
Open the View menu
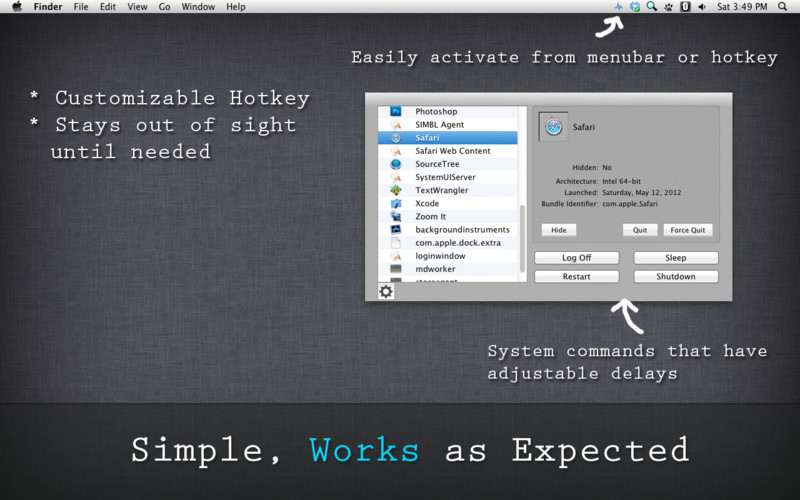[x=137, y=7]
